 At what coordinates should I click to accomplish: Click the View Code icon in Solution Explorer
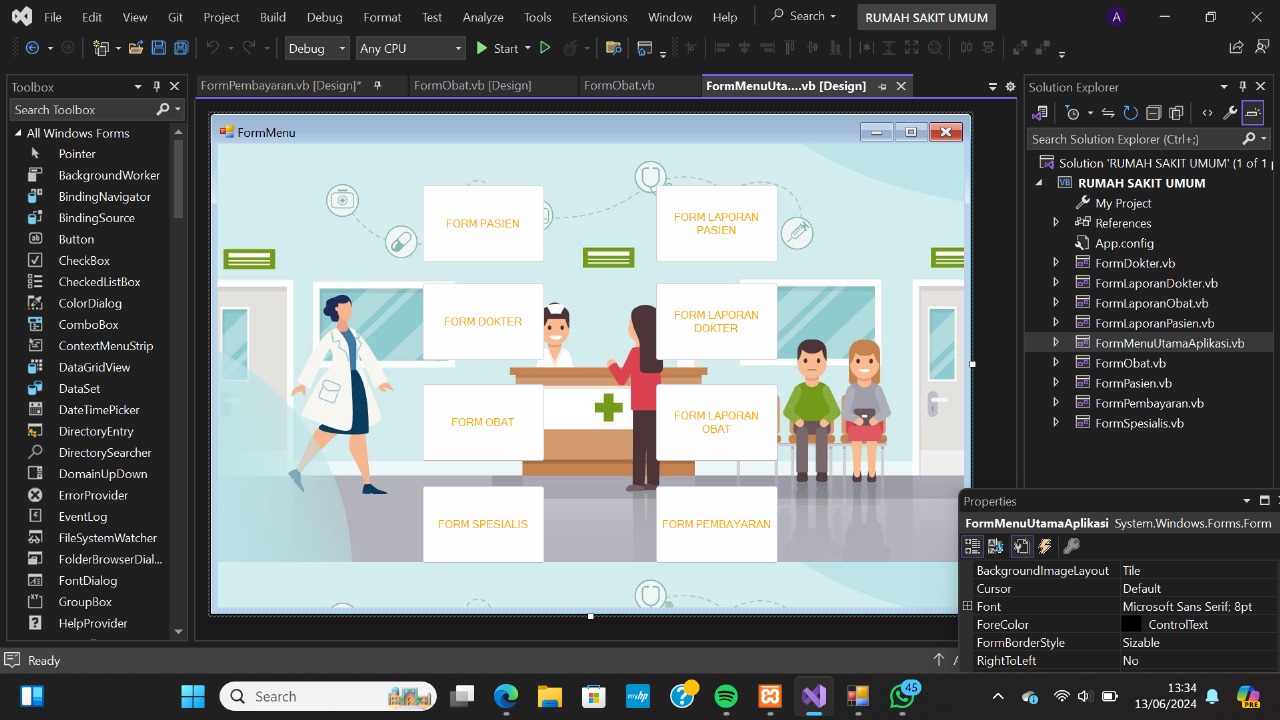pos(1207,113)
